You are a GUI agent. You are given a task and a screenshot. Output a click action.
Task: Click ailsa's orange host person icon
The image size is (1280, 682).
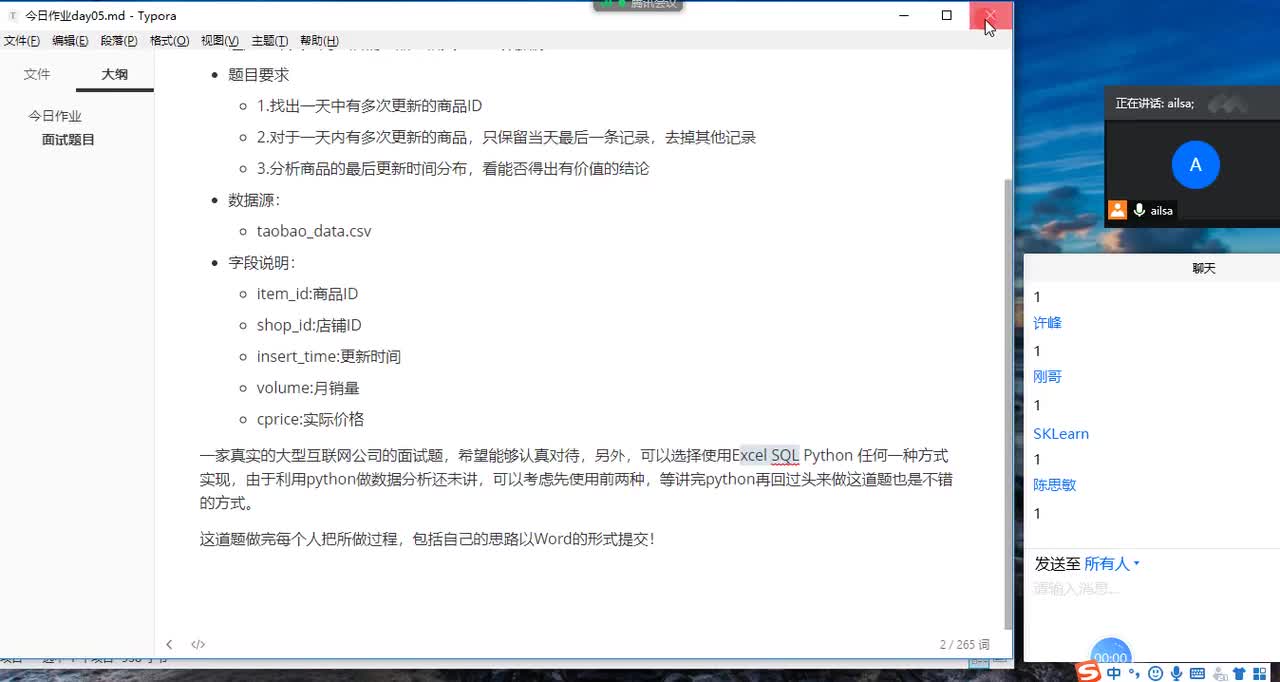point(1118,210)
